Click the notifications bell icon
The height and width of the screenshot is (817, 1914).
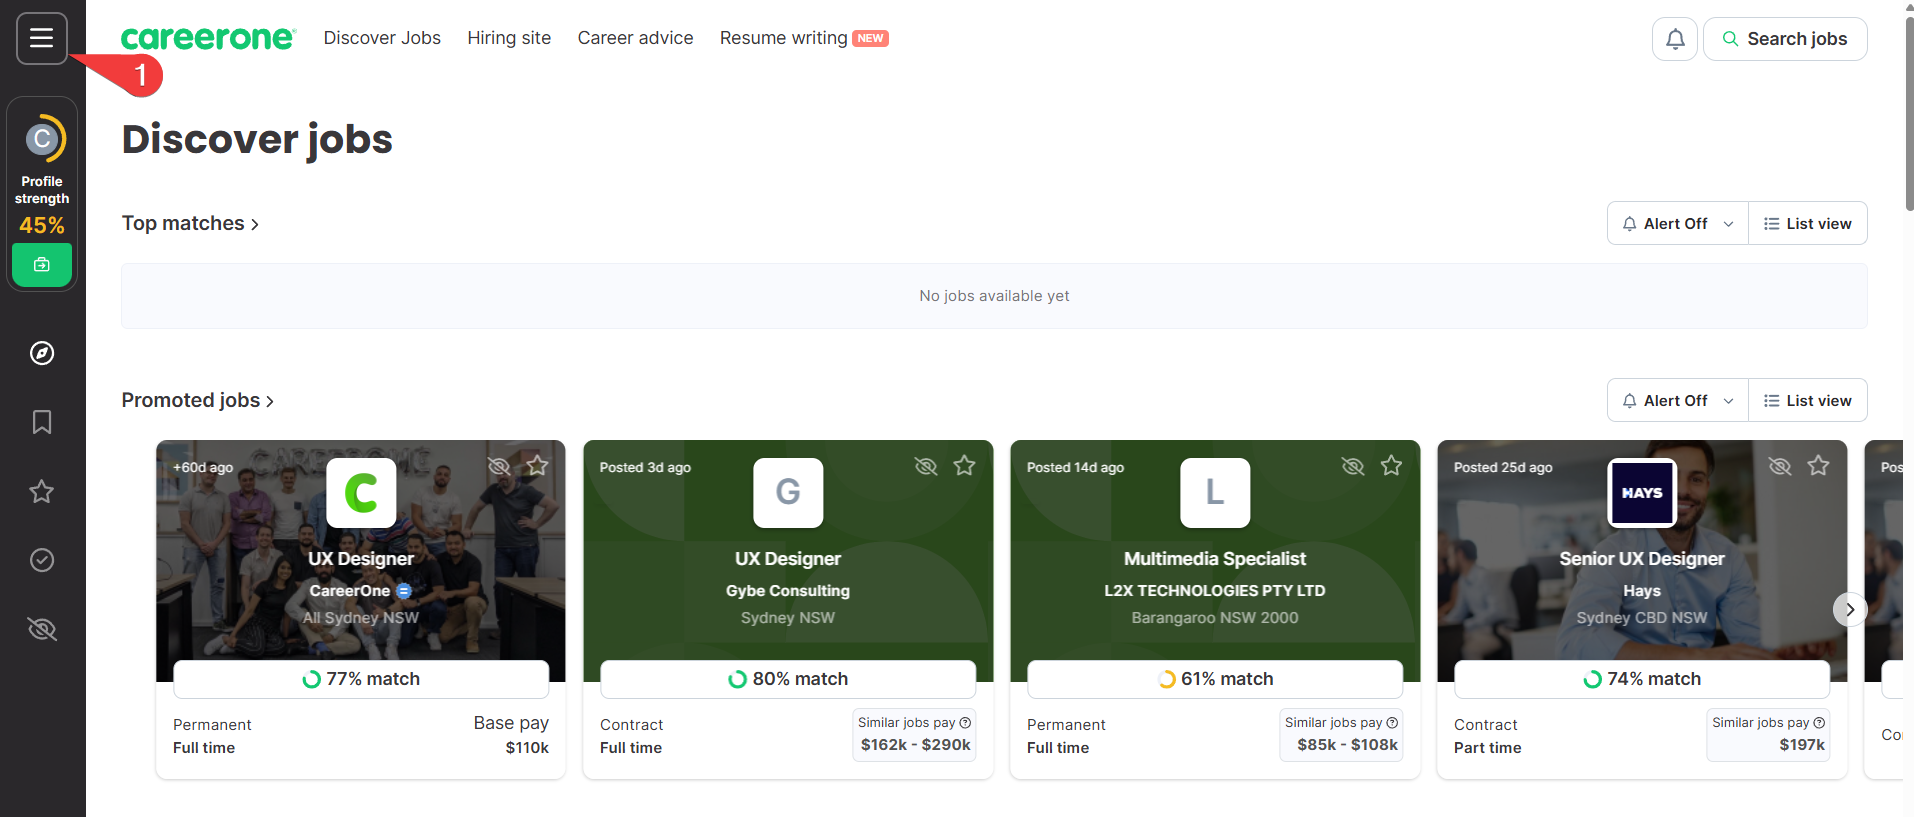1675,39
